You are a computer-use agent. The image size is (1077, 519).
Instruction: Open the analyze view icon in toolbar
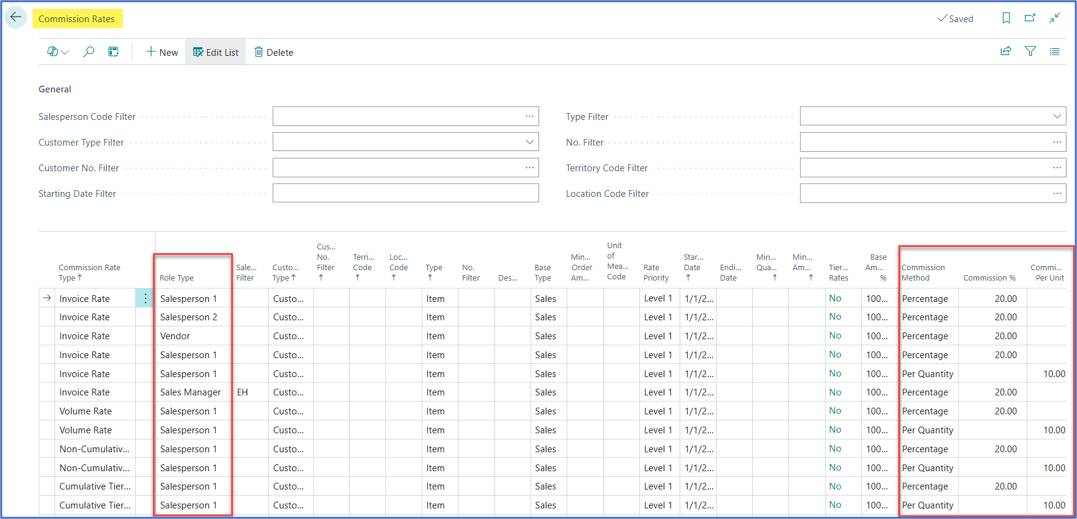point(113,52)
